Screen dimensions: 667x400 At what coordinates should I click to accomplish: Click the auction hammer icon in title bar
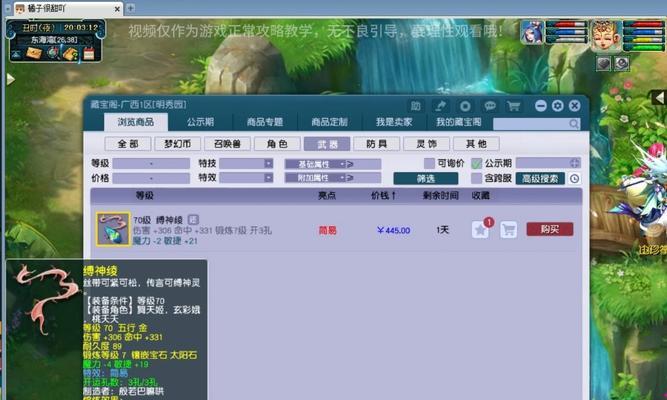(x=441, y=106)
